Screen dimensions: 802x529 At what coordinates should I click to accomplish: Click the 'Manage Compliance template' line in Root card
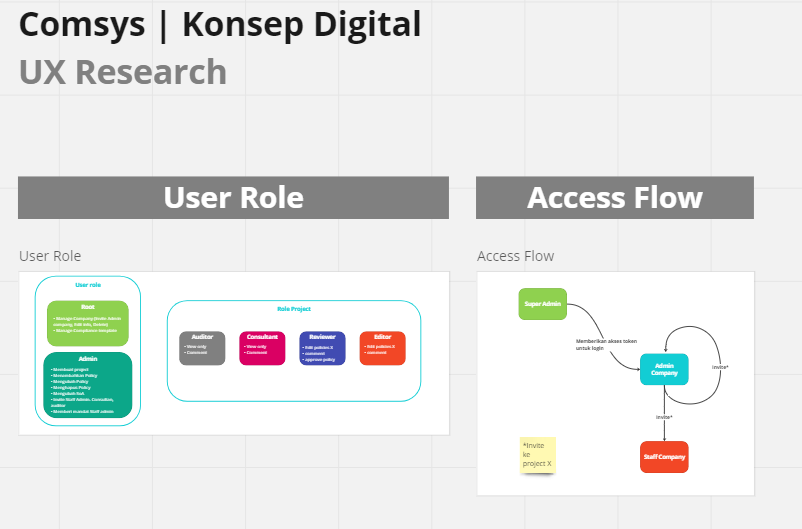(85, 330)
